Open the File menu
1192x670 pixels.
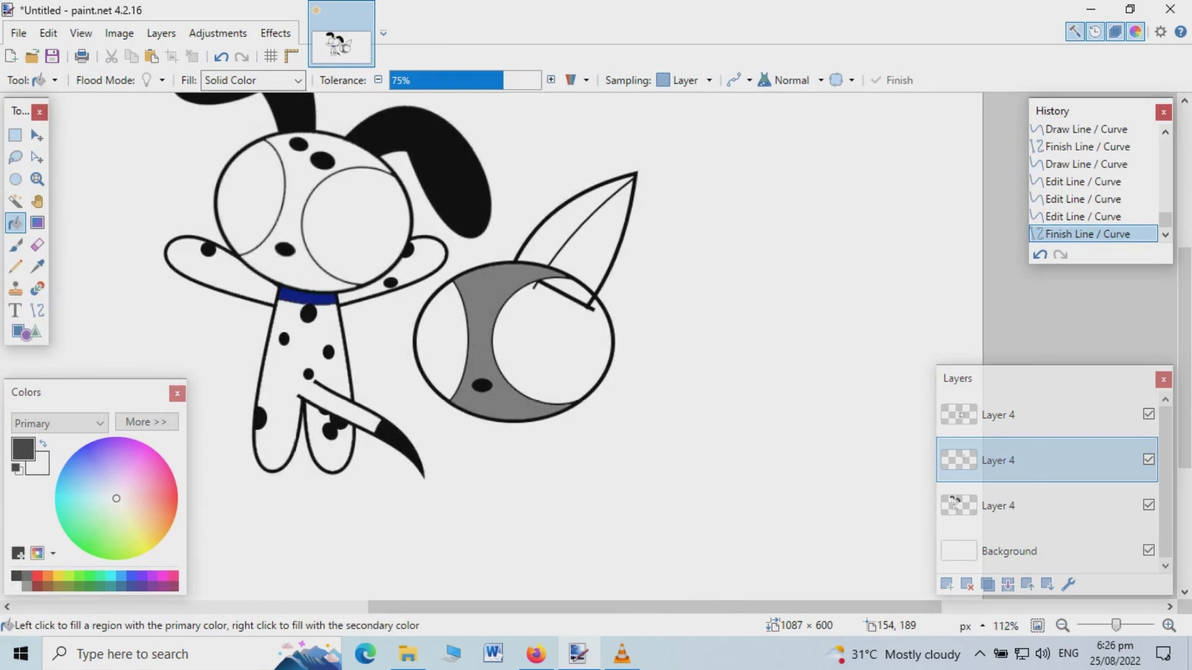click(18, 33)
